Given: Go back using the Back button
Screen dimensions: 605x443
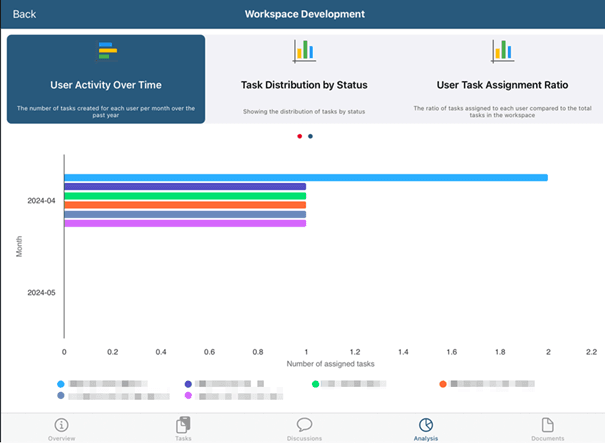Looking at the screenshot, I should [24, 14].
